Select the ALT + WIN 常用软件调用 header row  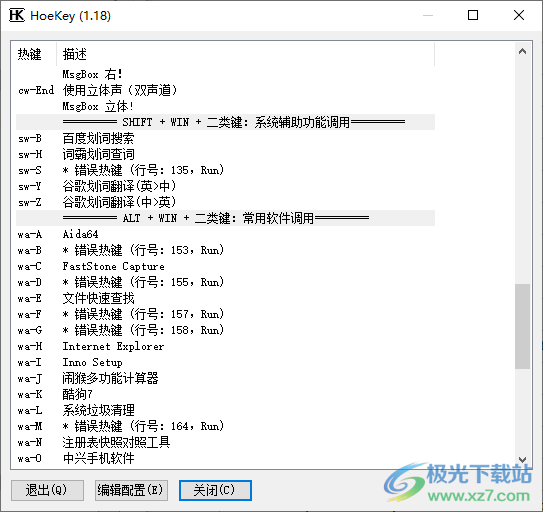[x=225, y=218]
